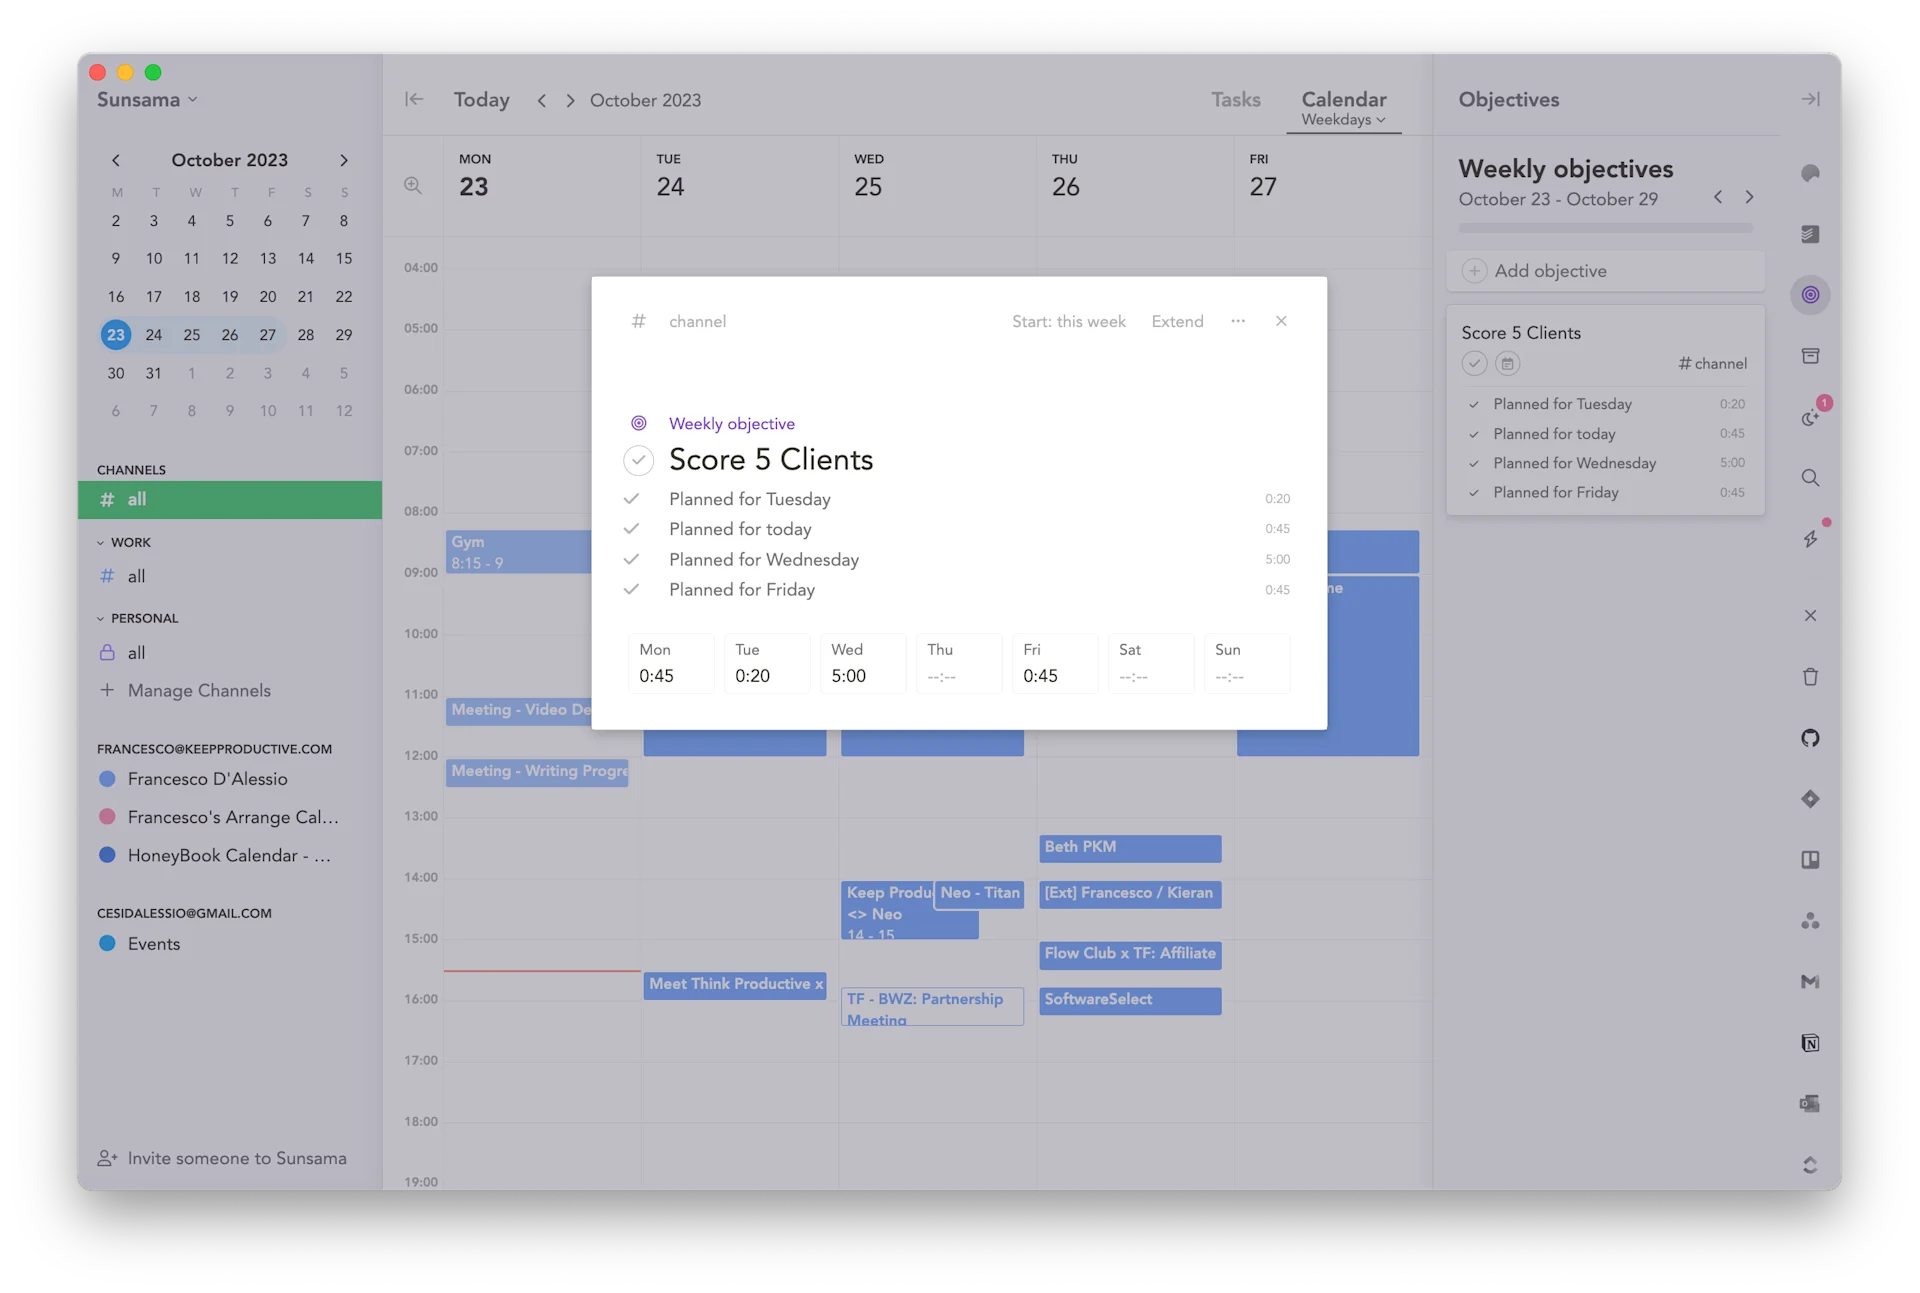Viewport: 1920px width, 1293px height.
Task: Click the GitHub integration icon
Action: (x=1810, y=738)
